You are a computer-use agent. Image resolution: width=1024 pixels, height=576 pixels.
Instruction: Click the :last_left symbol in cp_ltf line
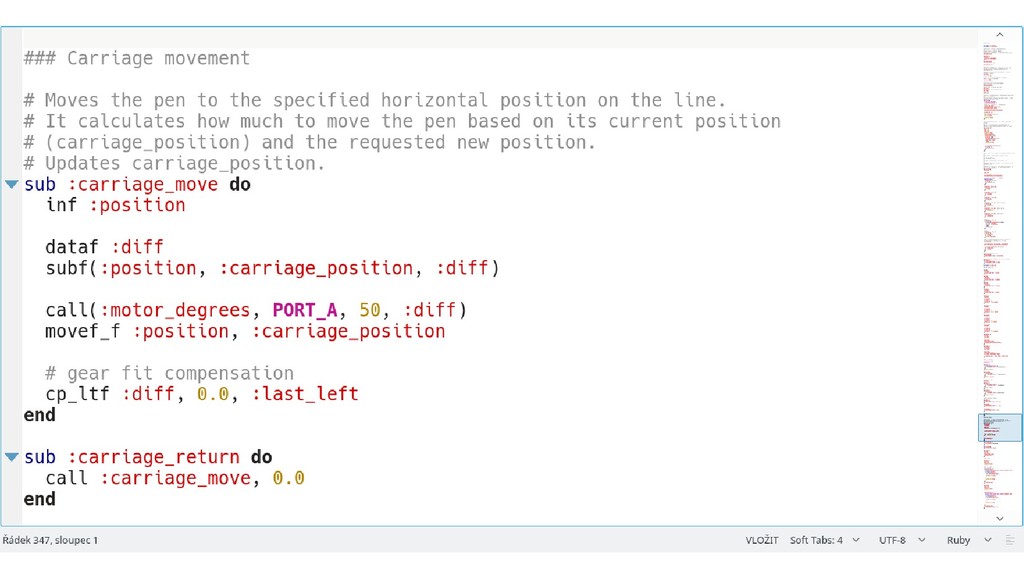click(x=305, y=394)
